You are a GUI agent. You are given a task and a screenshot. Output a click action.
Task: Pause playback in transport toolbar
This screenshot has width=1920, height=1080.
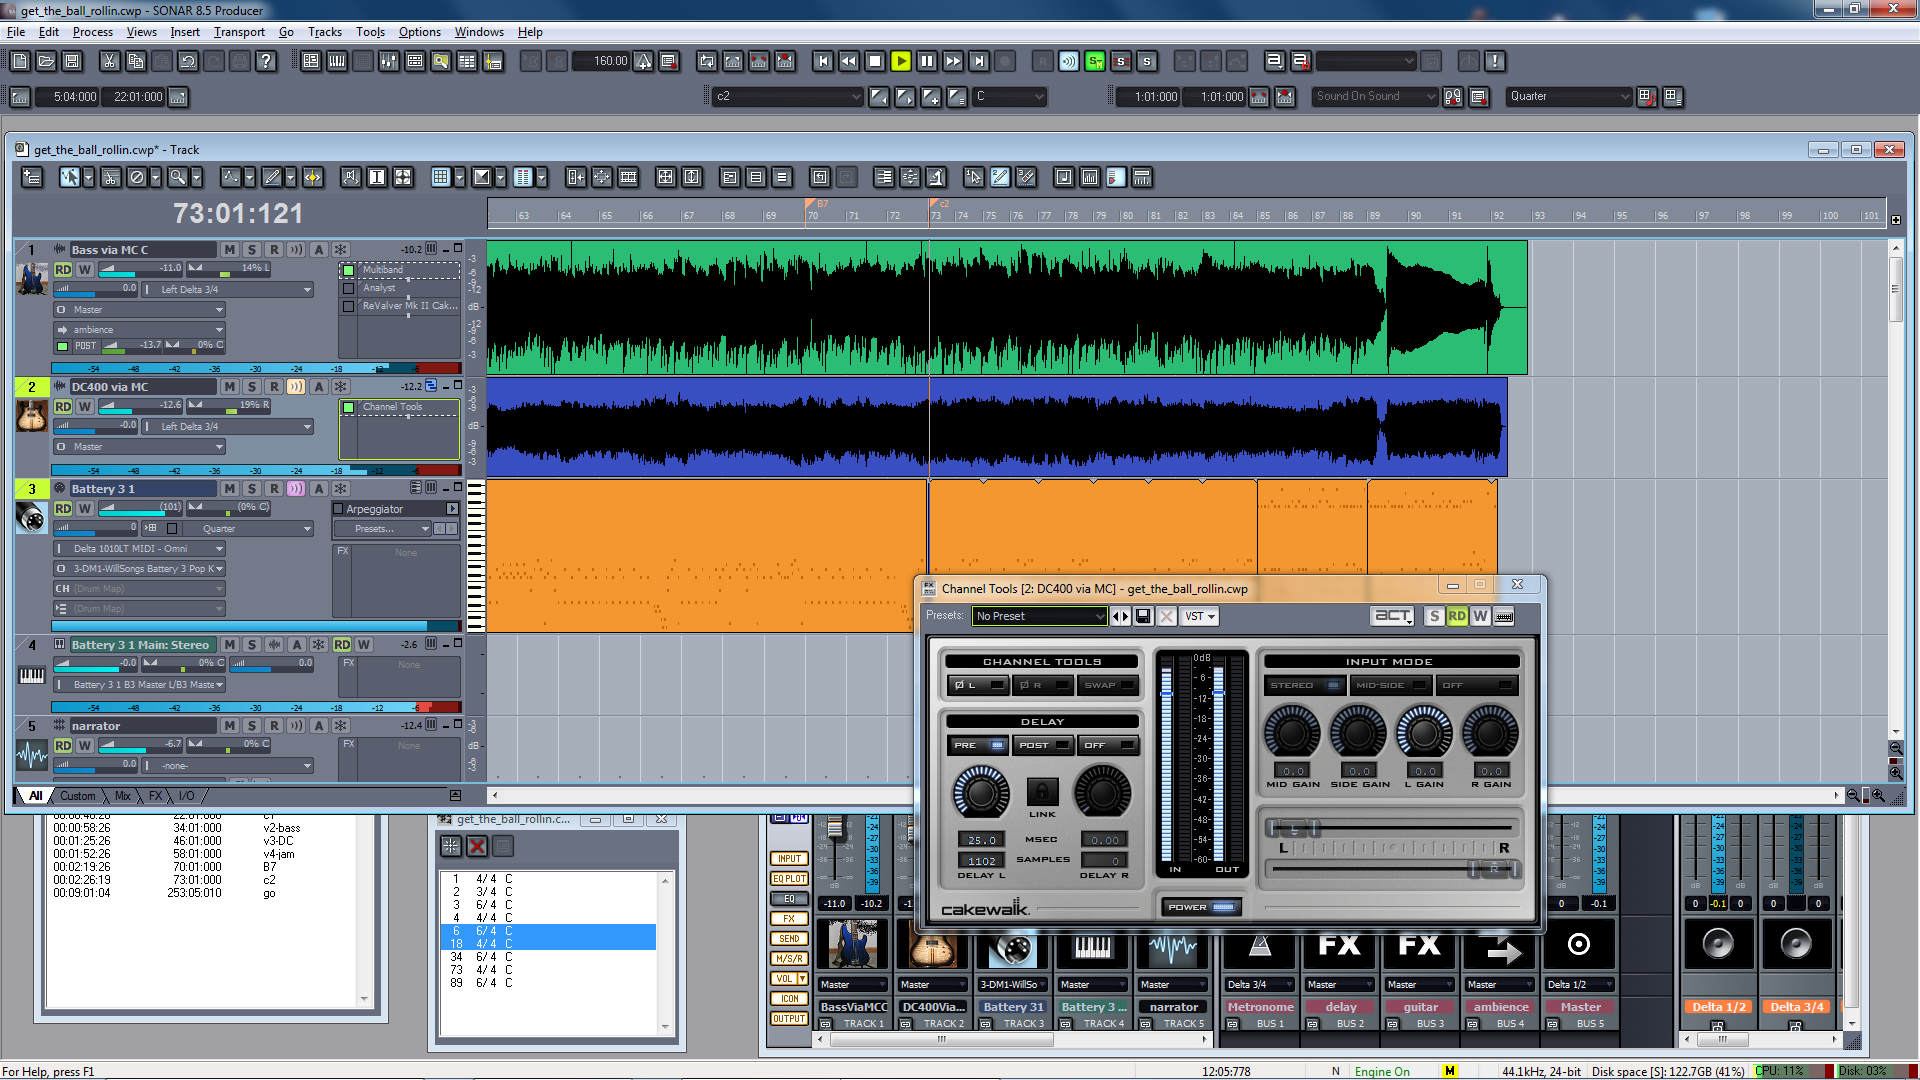click(927, 62)
